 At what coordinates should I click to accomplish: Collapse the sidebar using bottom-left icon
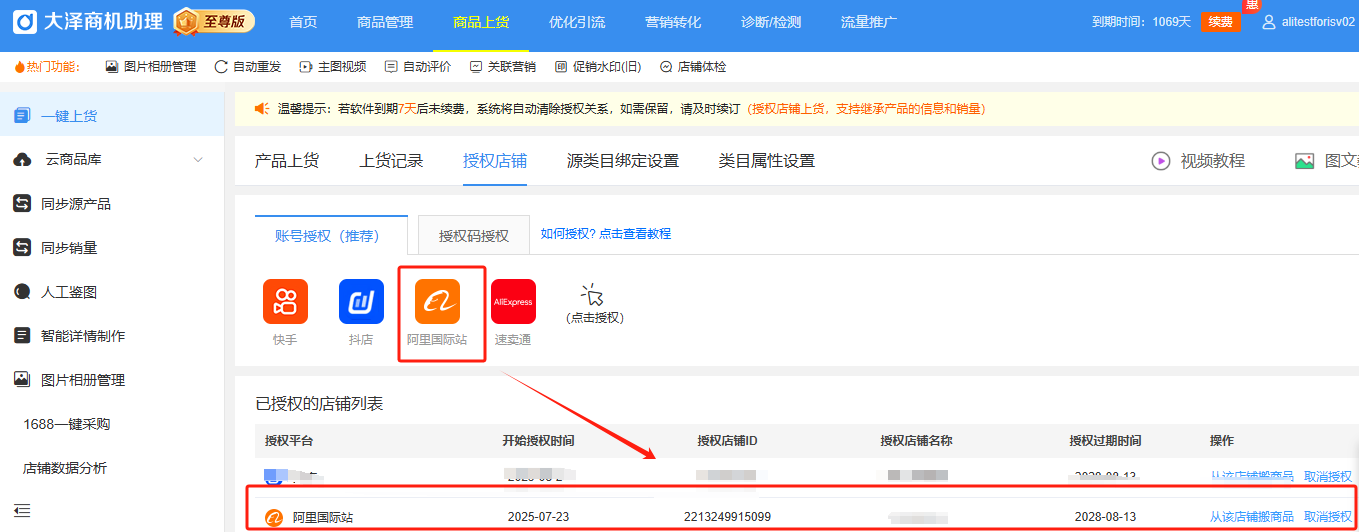(22, 511)
